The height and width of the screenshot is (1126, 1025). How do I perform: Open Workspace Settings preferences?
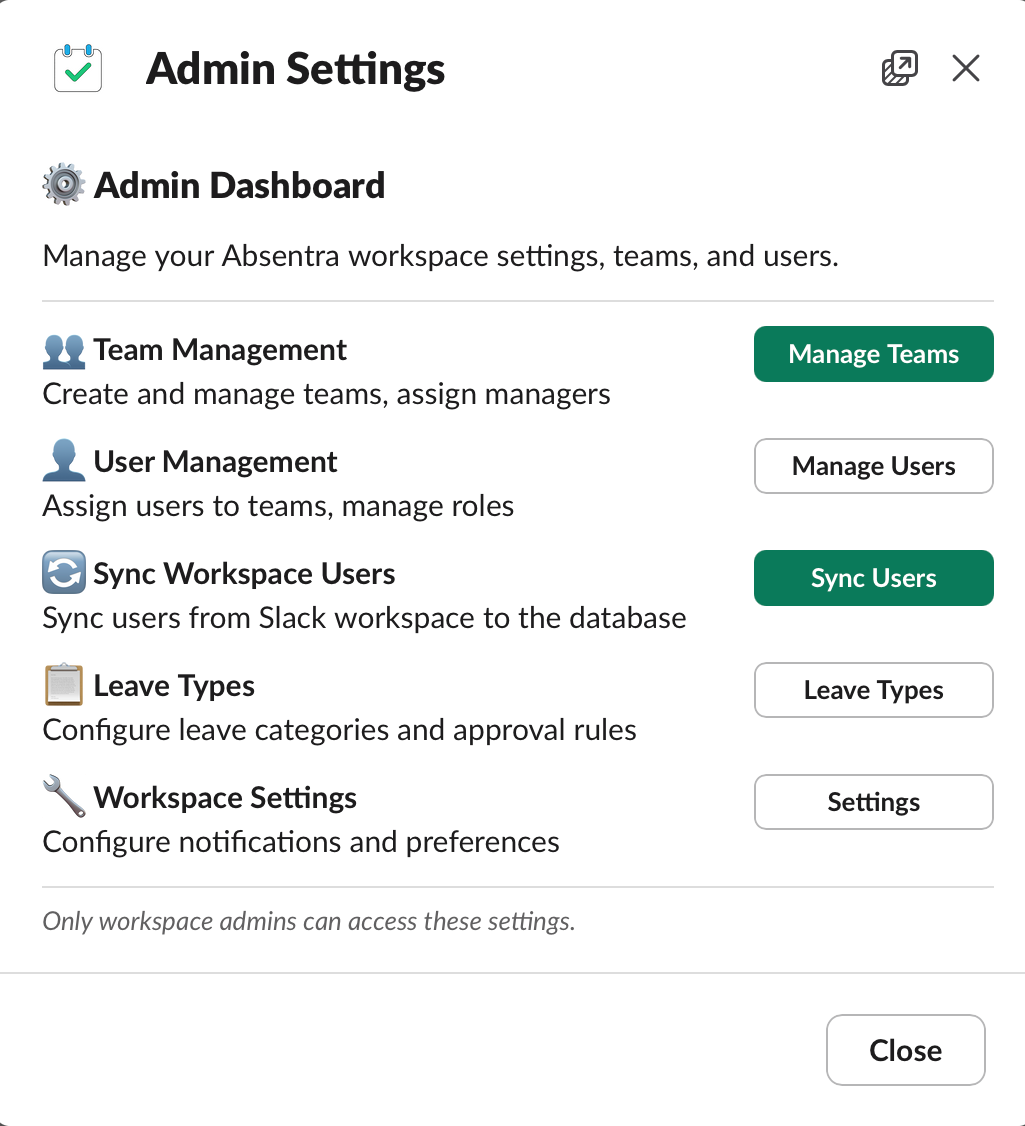pos(873,802)
